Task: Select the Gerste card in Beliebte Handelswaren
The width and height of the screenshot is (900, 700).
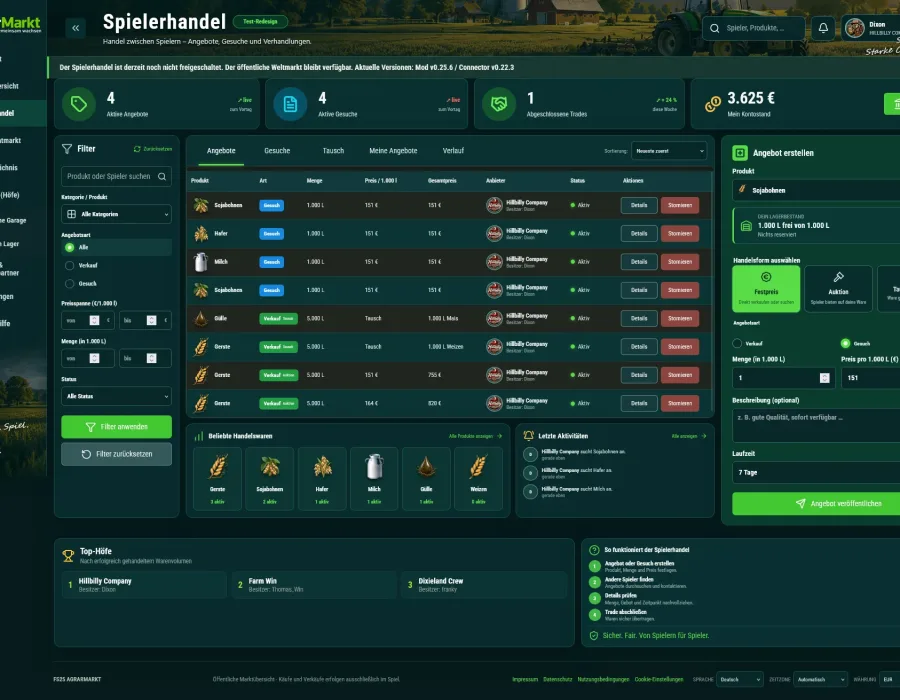Action: point(218,479)
